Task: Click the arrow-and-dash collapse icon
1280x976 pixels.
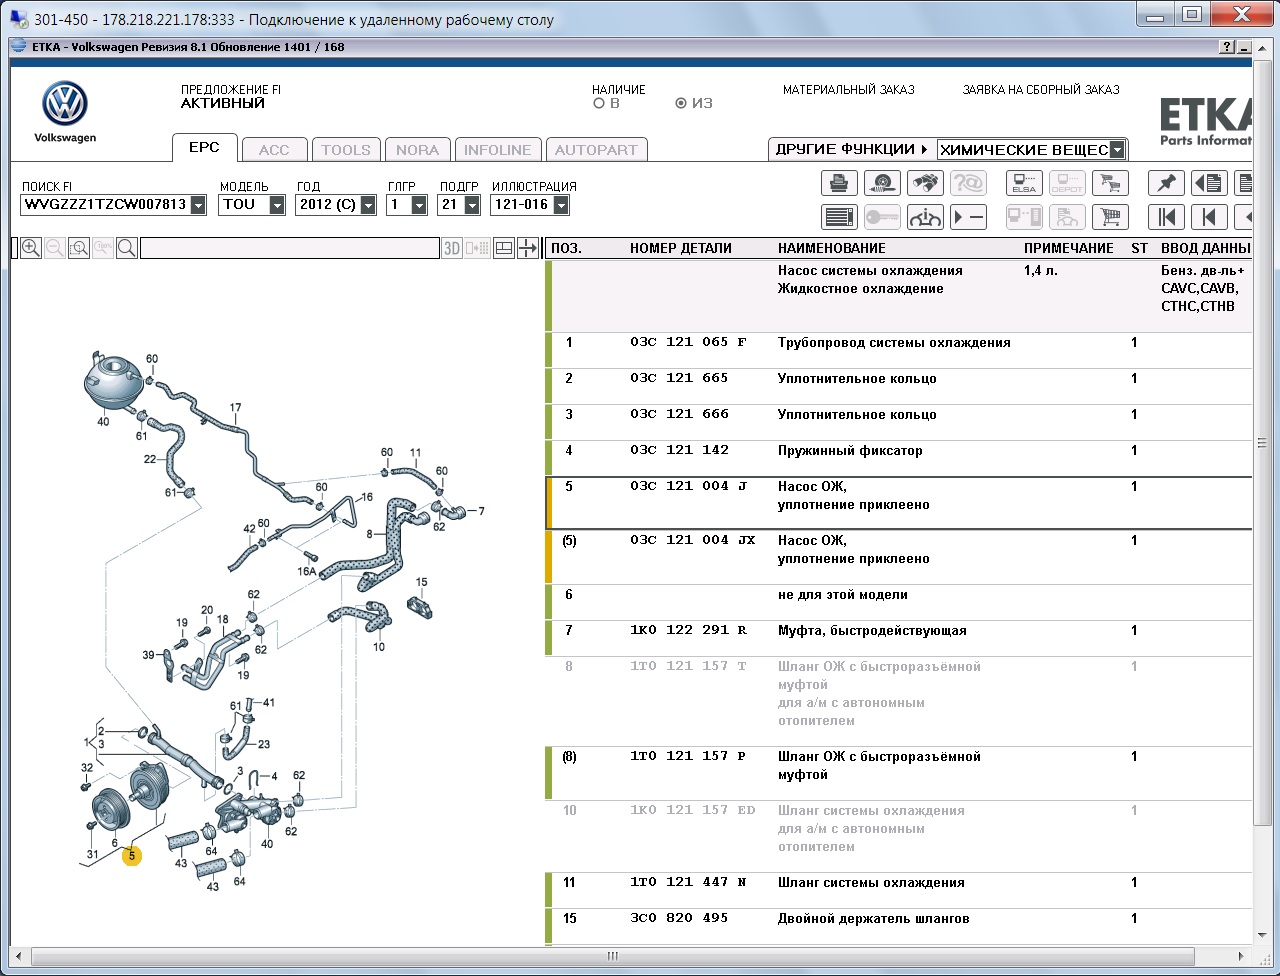Action: coord(968,217)
